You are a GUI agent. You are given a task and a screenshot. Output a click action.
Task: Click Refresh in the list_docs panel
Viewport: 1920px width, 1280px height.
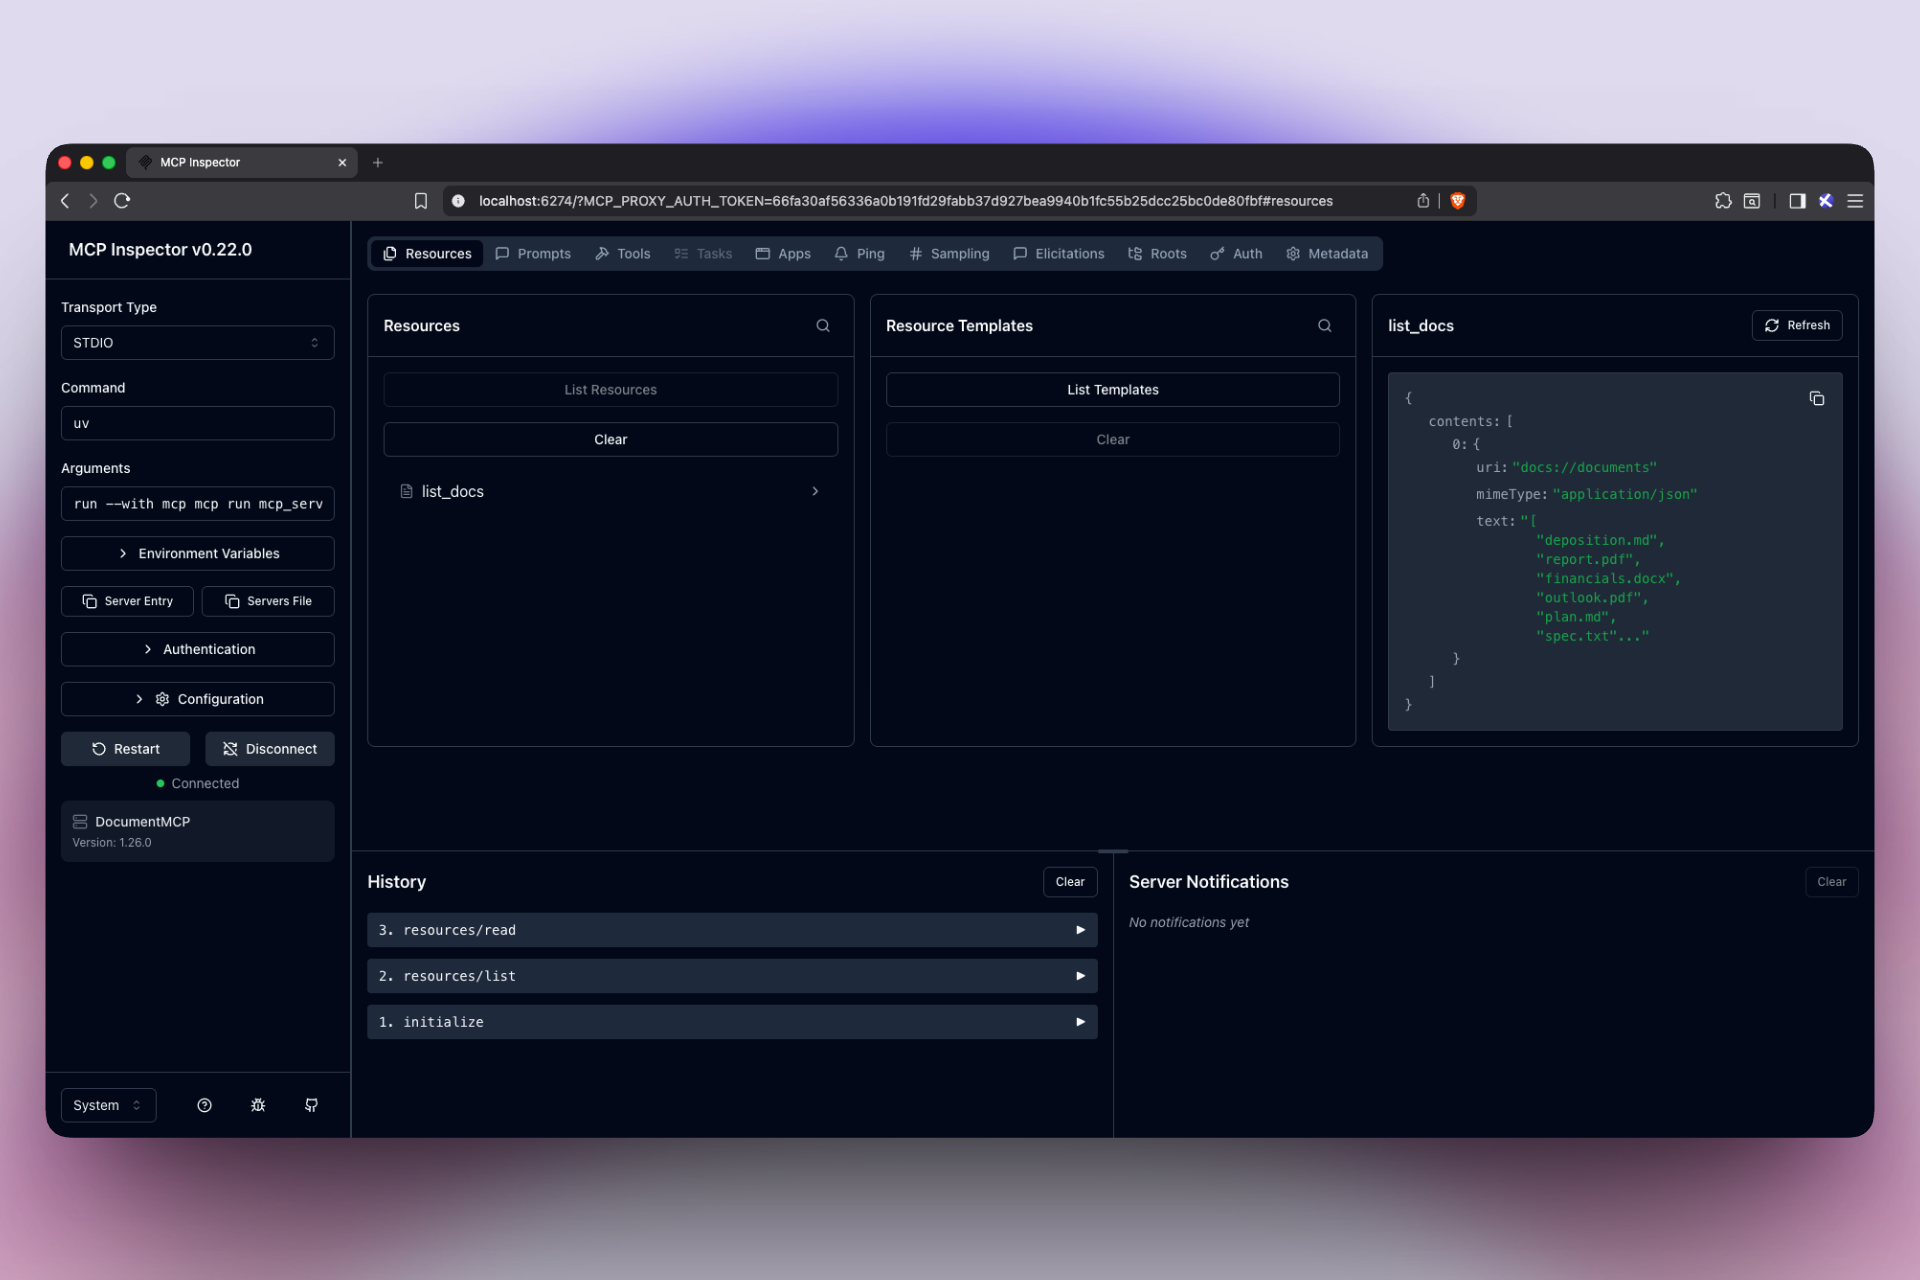pyautogui.click(x=1797, y=325)
